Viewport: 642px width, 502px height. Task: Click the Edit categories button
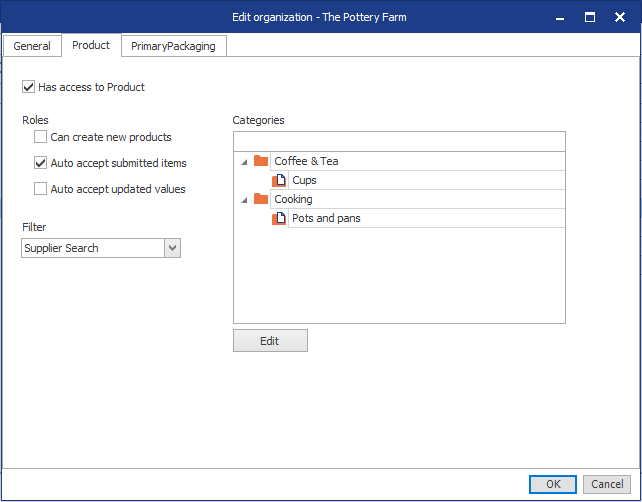270,341
